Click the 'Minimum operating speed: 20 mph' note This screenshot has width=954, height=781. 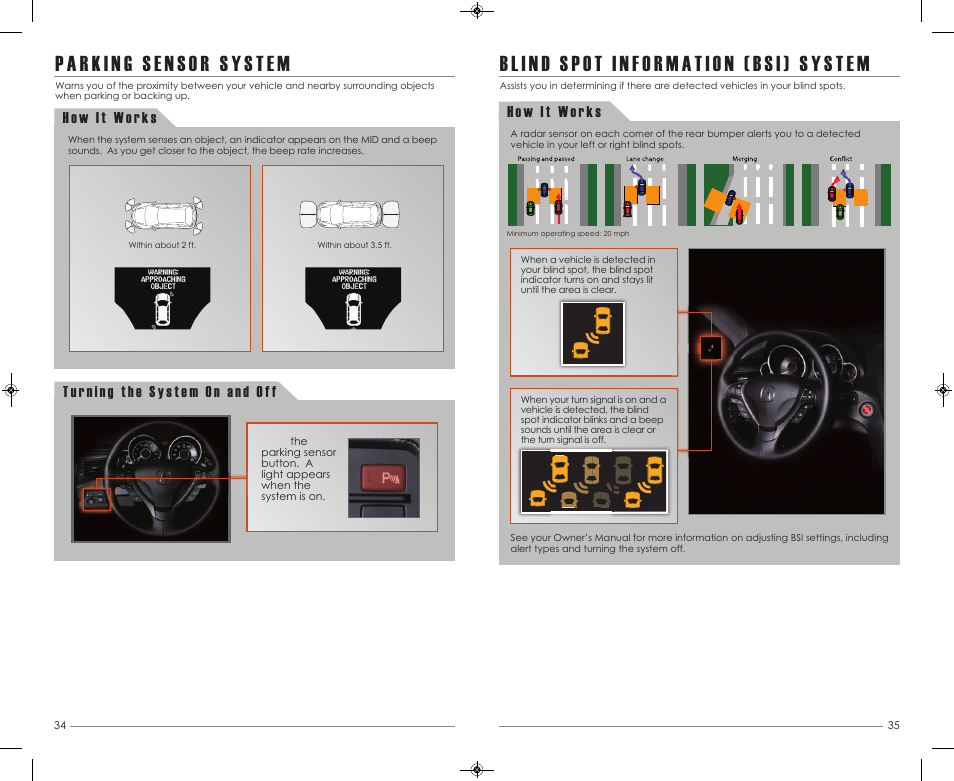pos(568,234)
